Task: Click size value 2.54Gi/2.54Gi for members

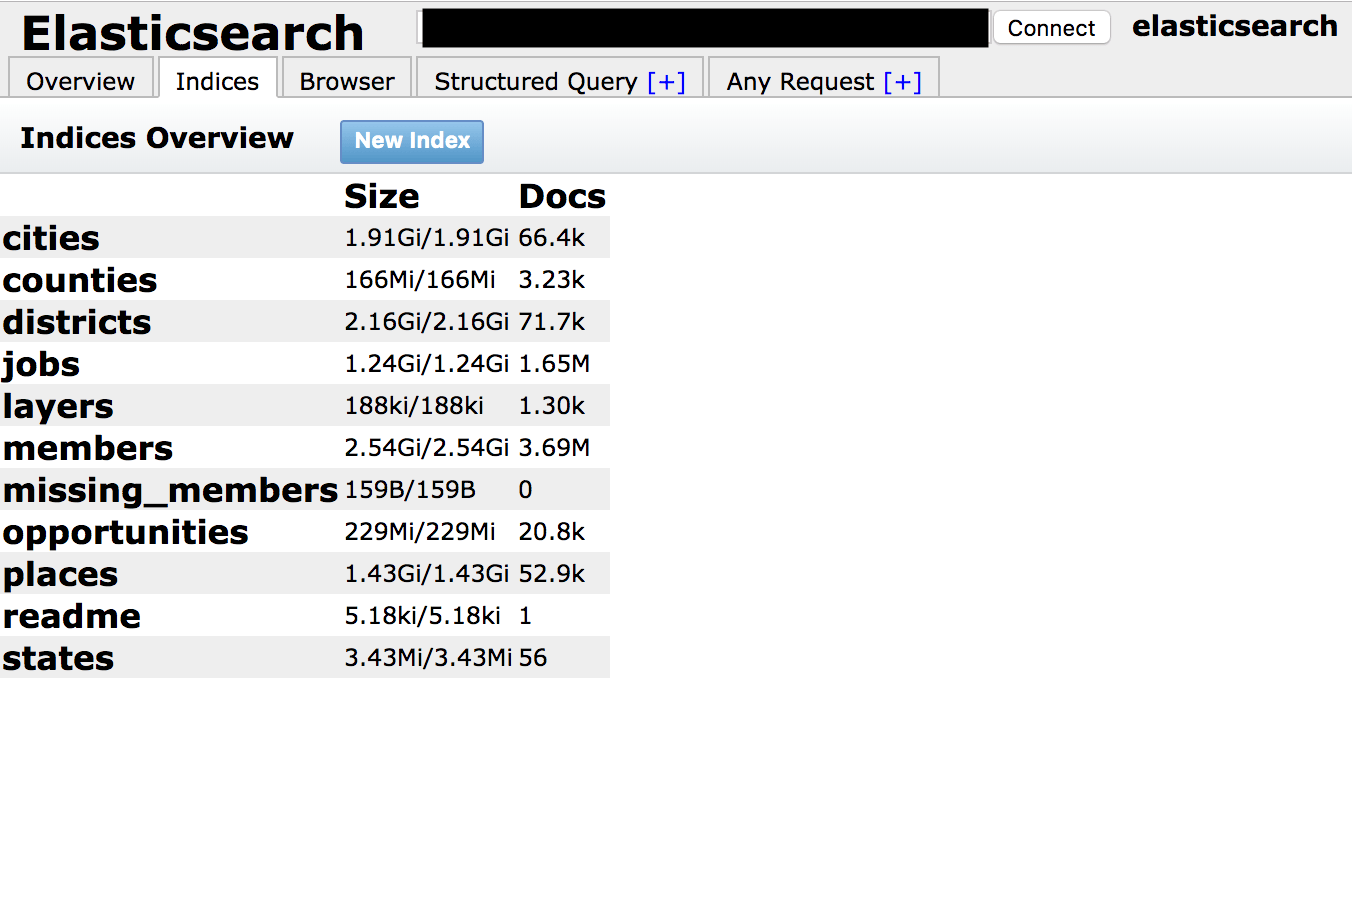Action: pyautogui.click(x=427, y=448)
